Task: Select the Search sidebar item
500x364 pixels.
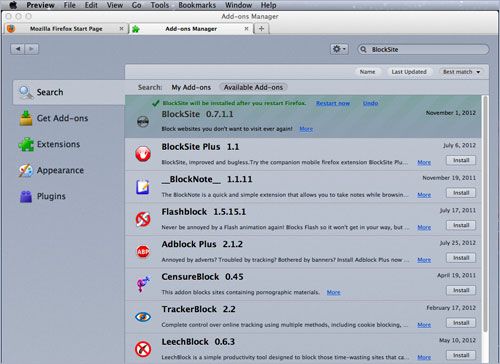Action: [x=69, y=92]
